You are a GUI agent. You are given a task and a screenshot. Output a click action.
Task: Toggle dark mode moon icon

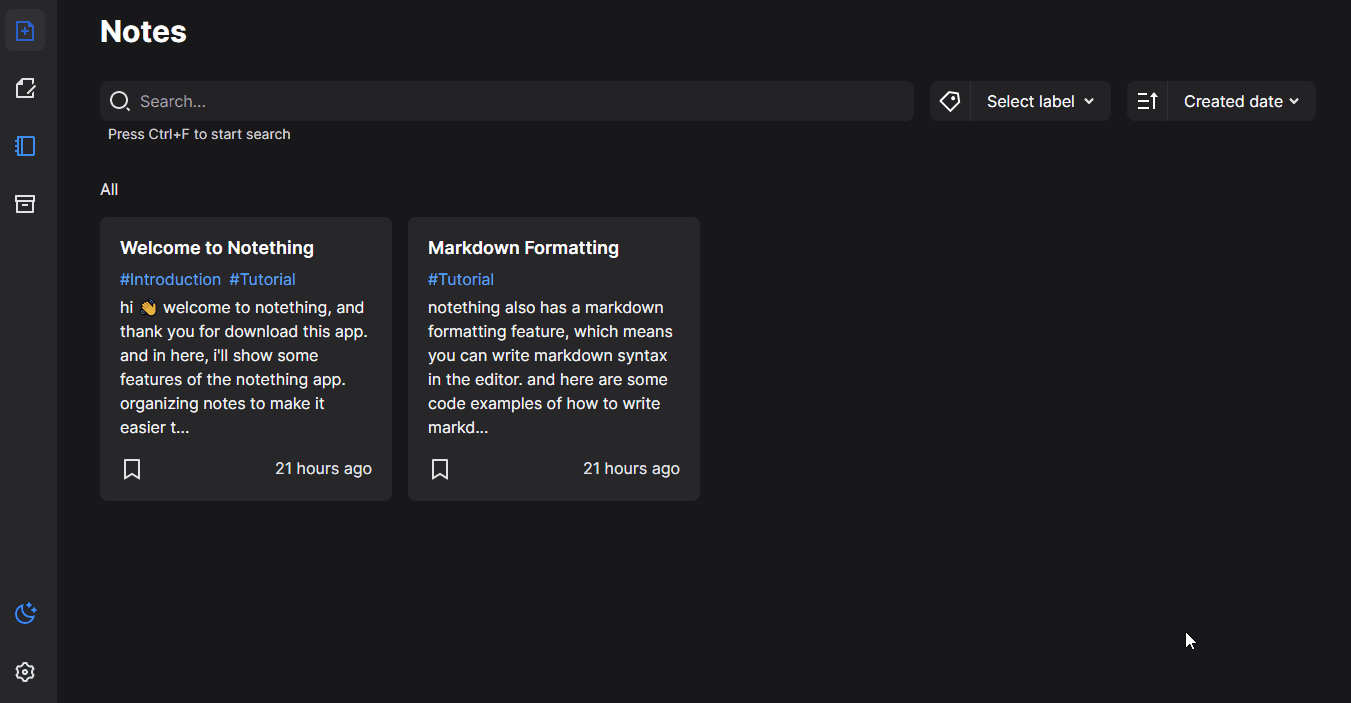click(25, 613)
